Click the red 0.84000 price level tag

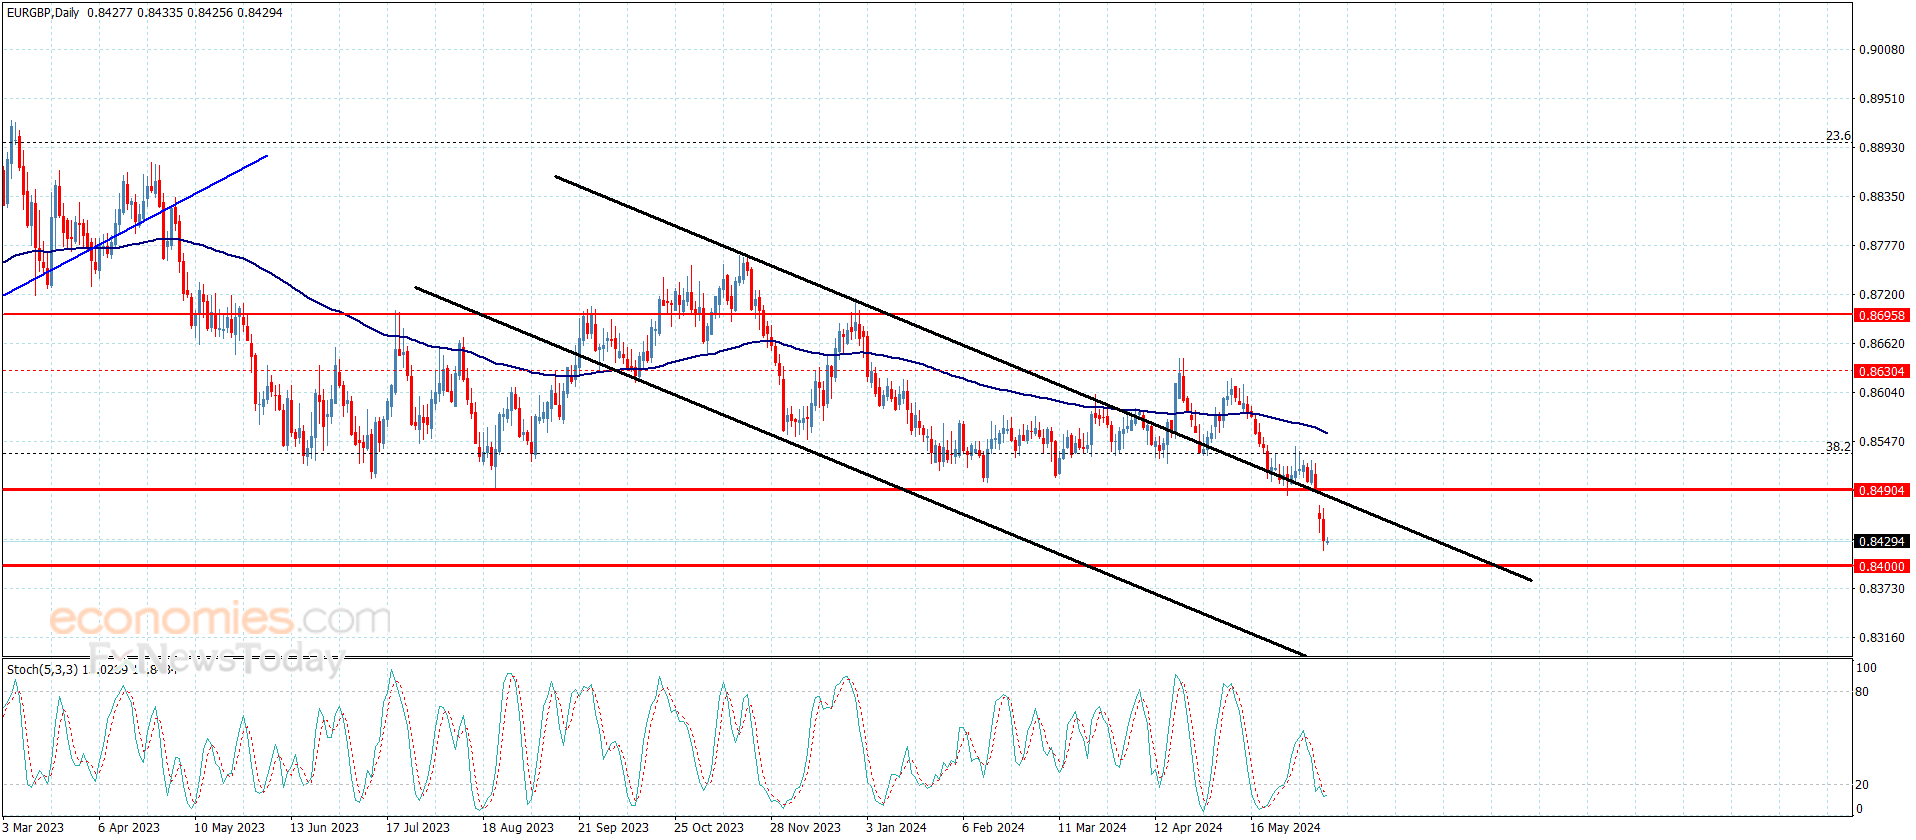(x=1882, y=566)
